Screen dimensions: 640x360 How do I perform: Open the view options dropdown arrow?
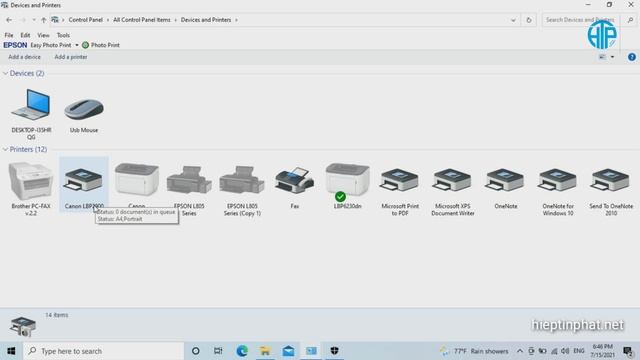point(612,57)
